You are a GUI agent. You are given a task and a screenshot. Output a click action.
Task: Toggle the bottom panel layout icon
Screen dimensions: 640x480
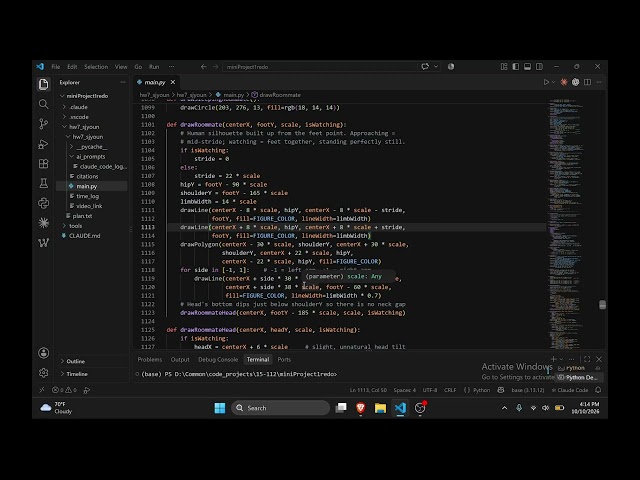point(527,67)
